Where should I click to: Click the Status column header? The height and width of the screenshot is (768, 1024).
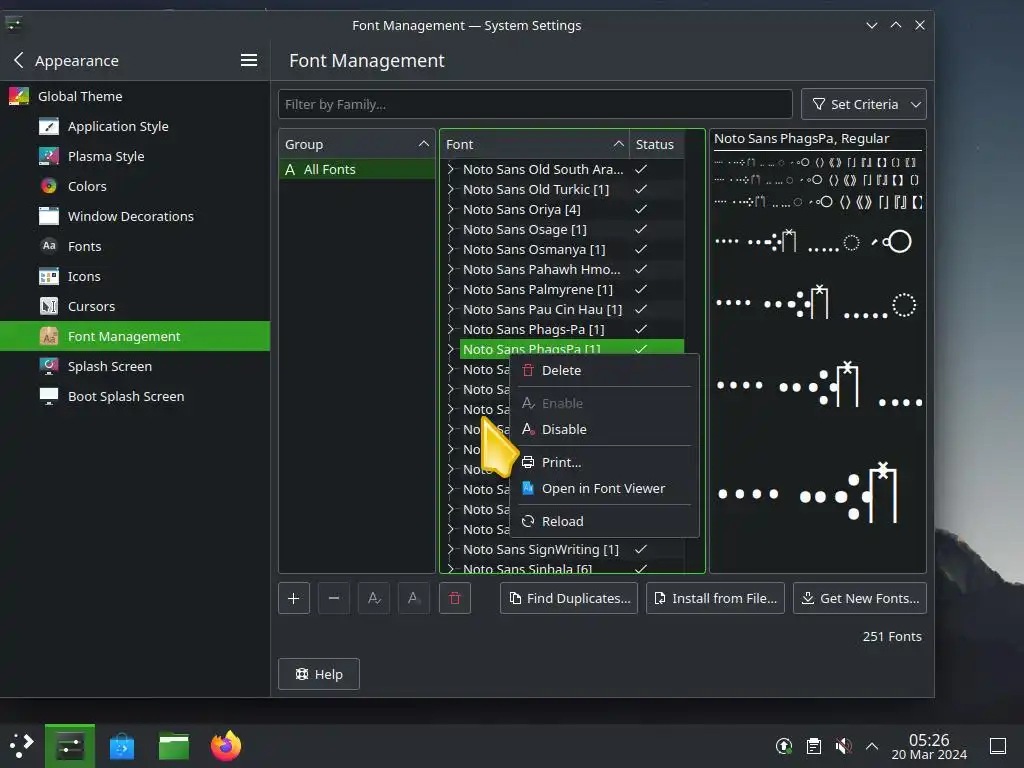[656, 144]
